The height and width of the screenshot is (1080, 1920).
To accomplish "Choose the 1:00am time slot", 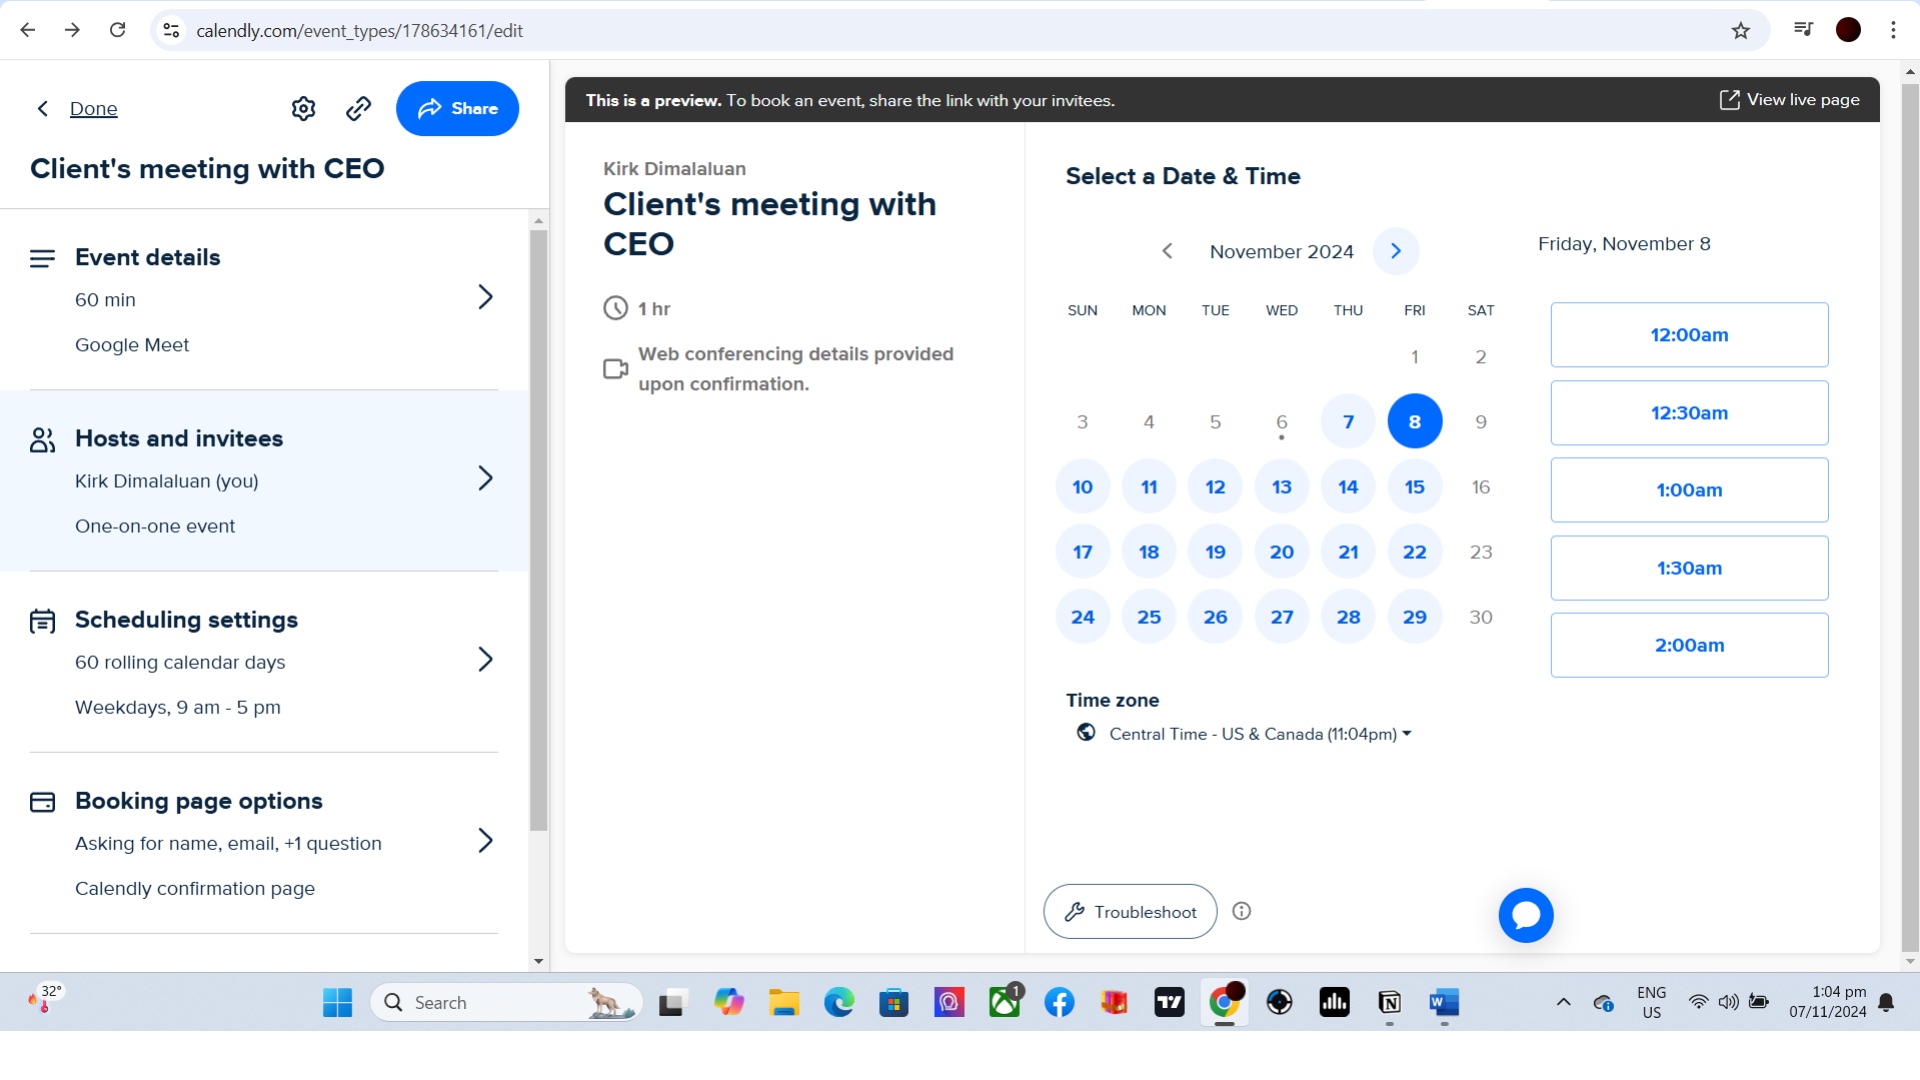I will point(1688,490).
